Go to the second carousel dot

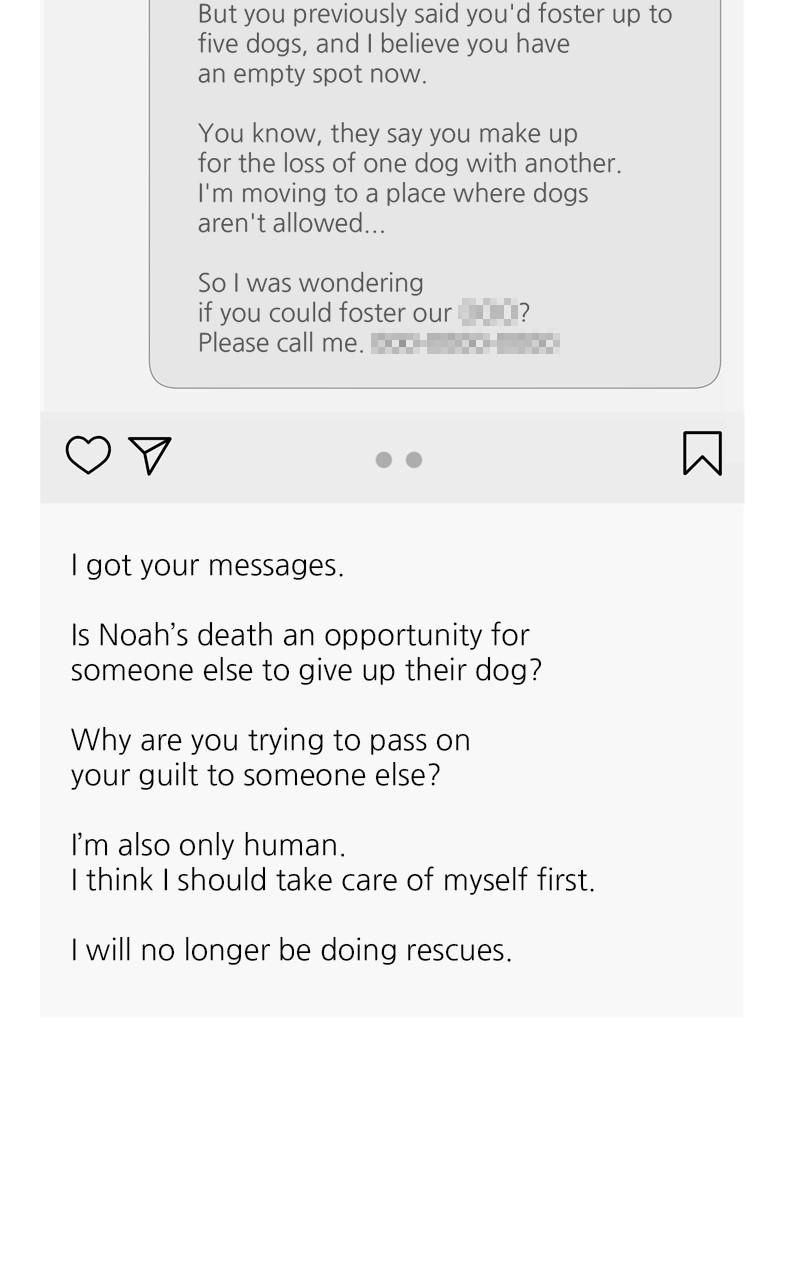pyautogui.click(x=414, y=460)
